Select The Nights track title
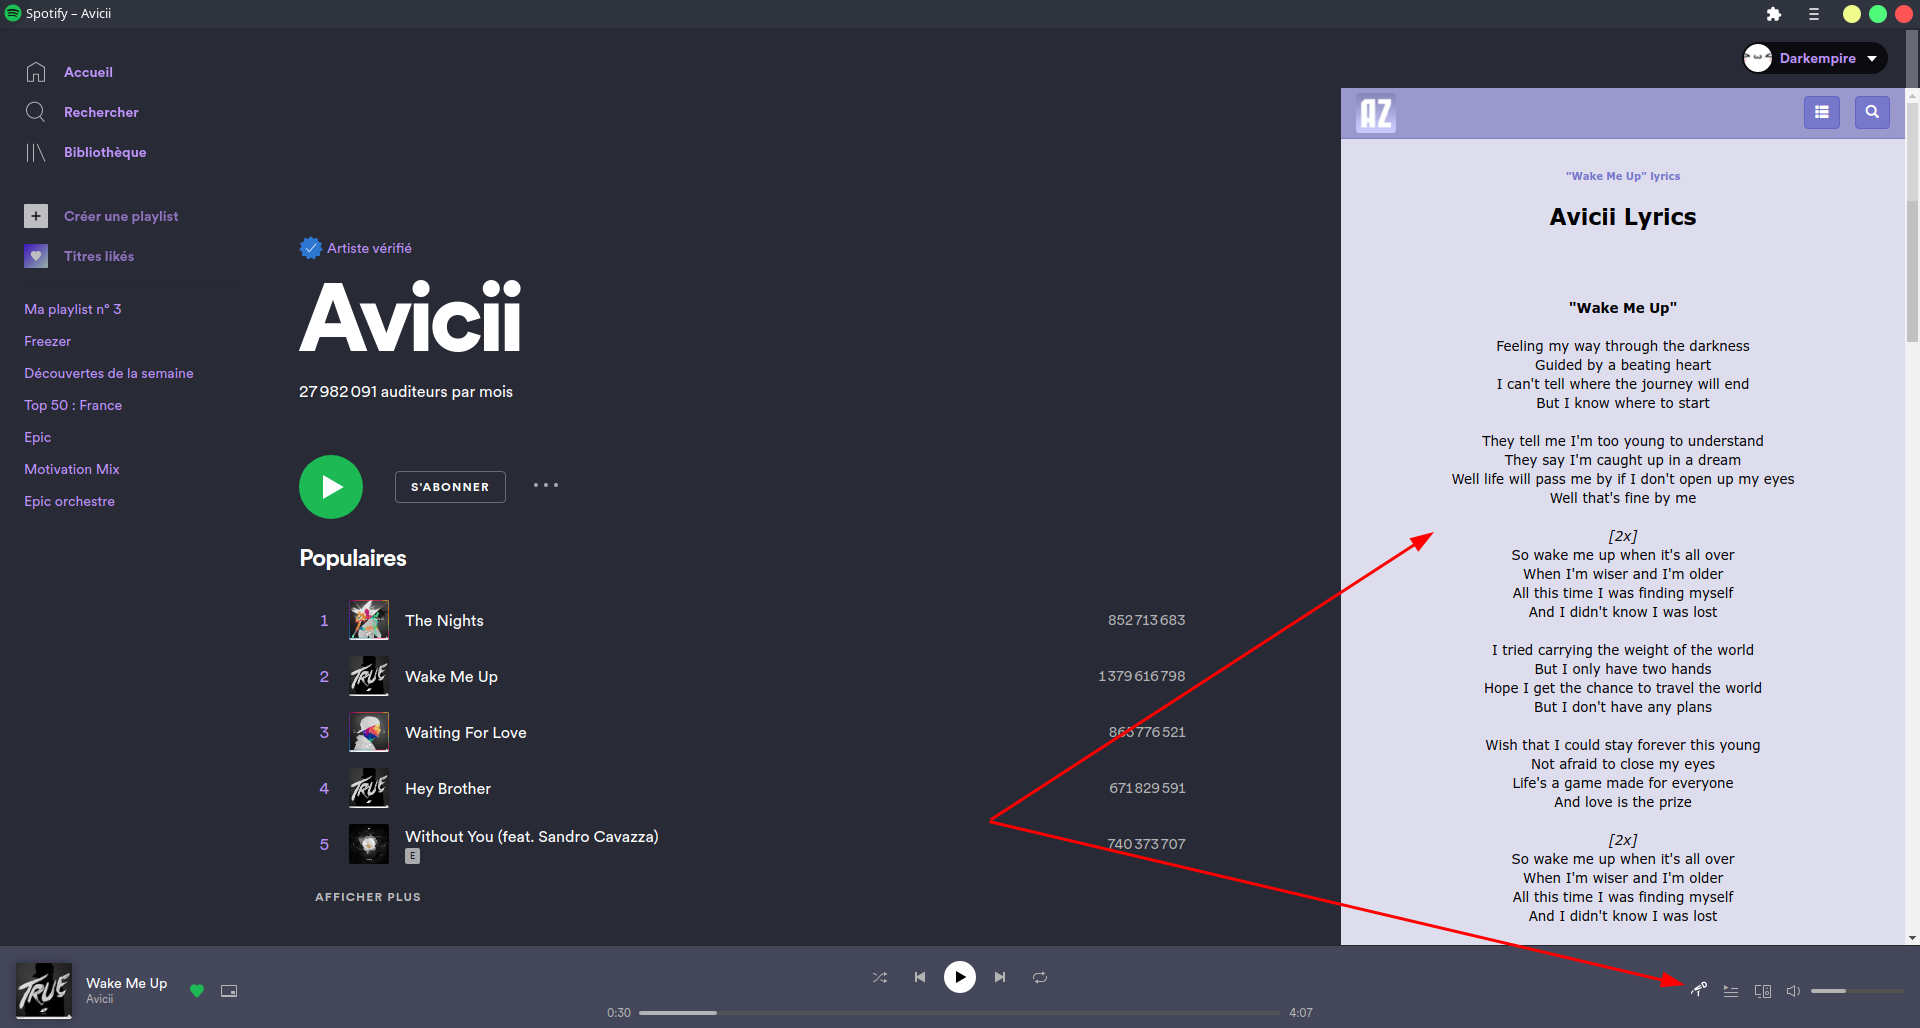The height and width of the screenshot is (1028, 1920). (444, 620)
